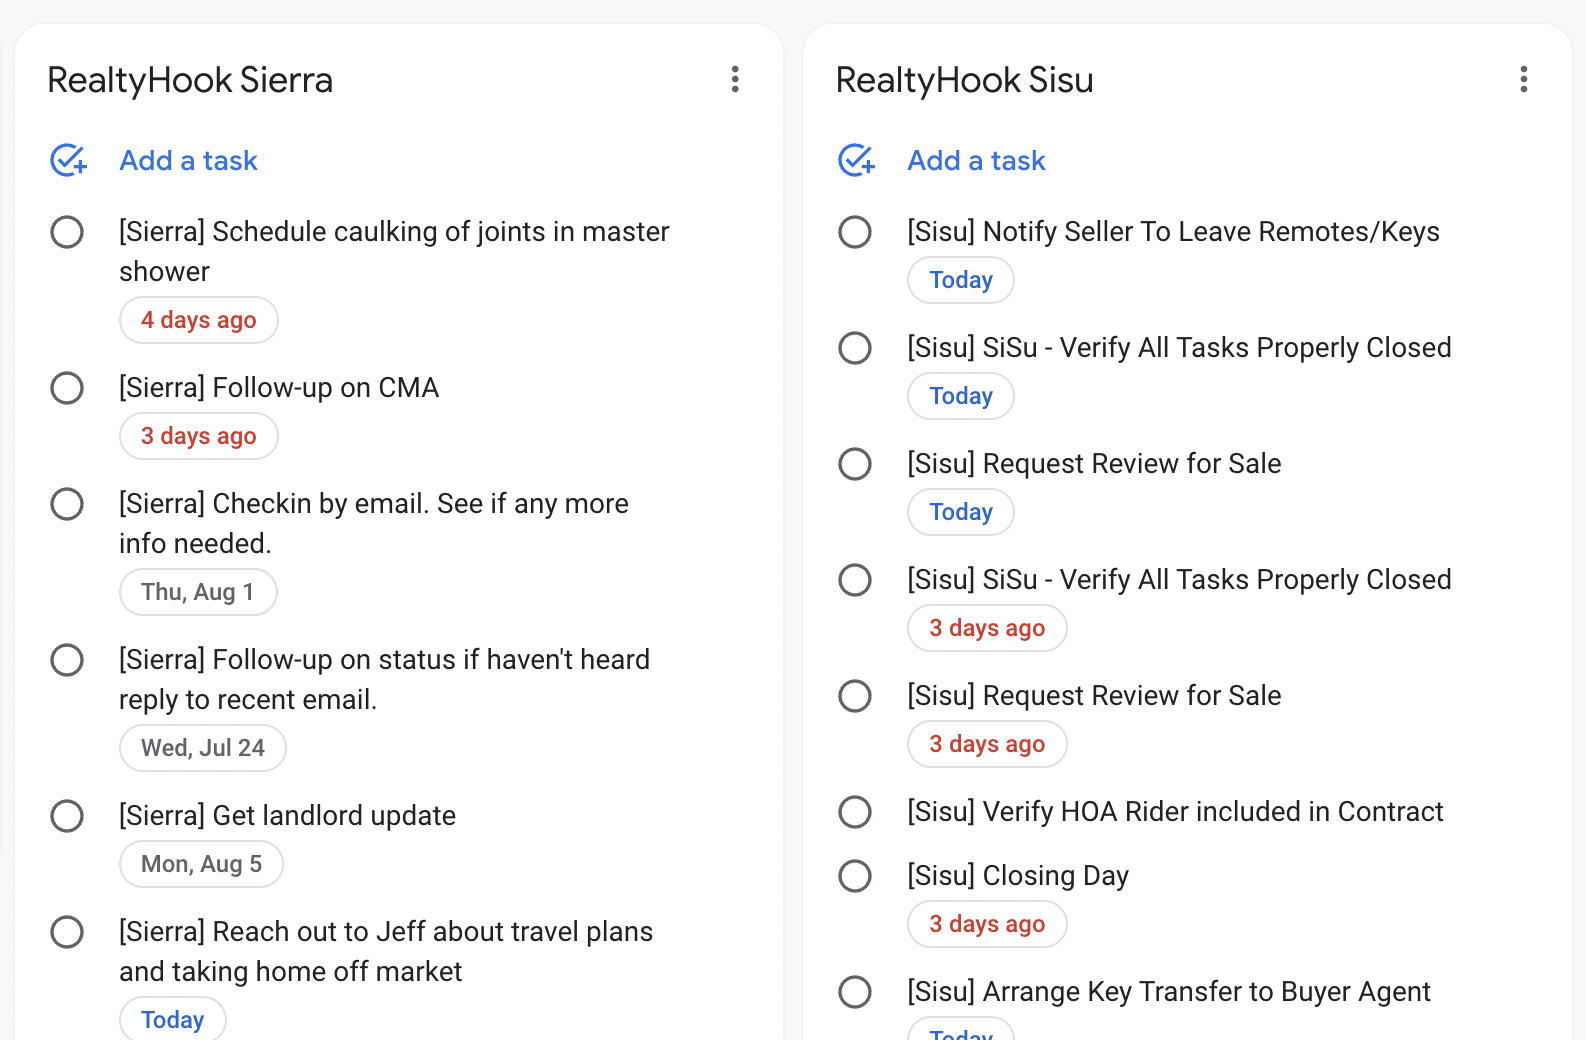This screenshot has height=1040, width=1586.
Task: Click '3 days ago' chip under Follow-up on CMA
Action: 199,436
